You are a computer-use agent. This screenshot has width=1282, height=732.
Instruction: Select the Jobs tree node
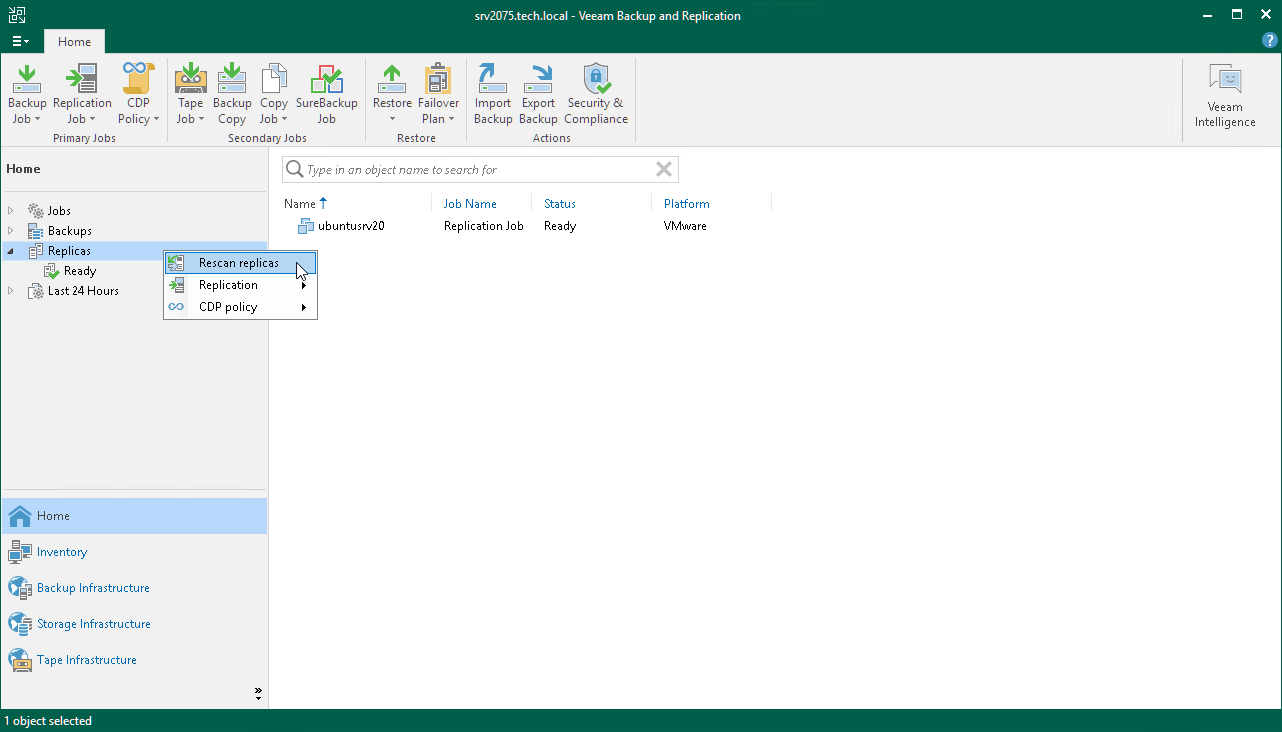pos(59,211)
